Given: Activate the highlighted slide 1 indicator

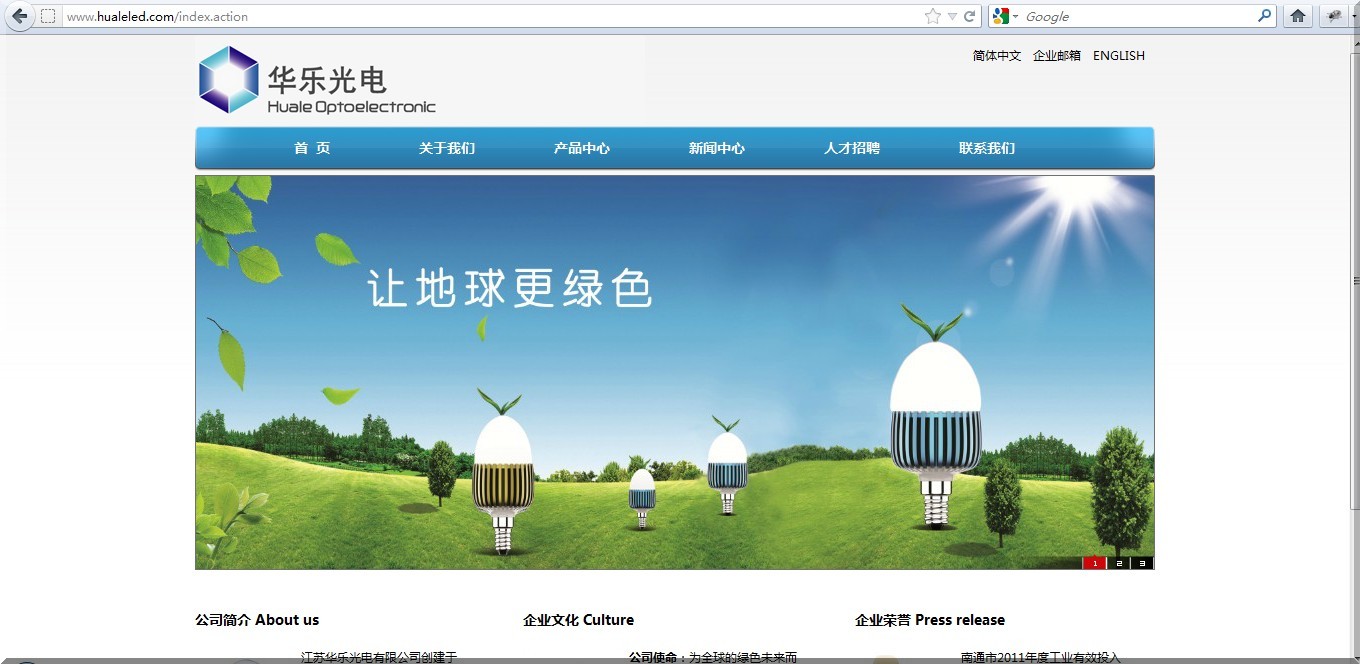Looking at the screenshot, I should pyautogui.click(x=1094, y=562).
